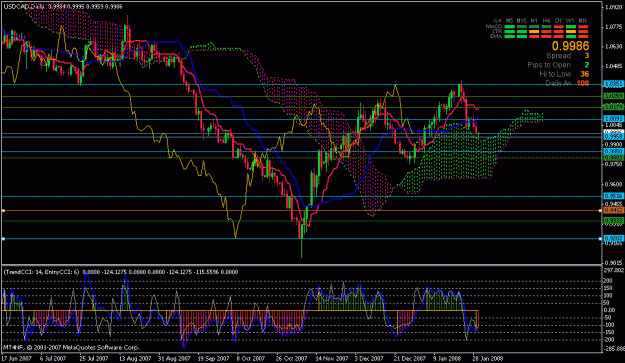This screenshot has width=625, height=363.
Task: Click the STR signal bar under H1
Action: 534,31
